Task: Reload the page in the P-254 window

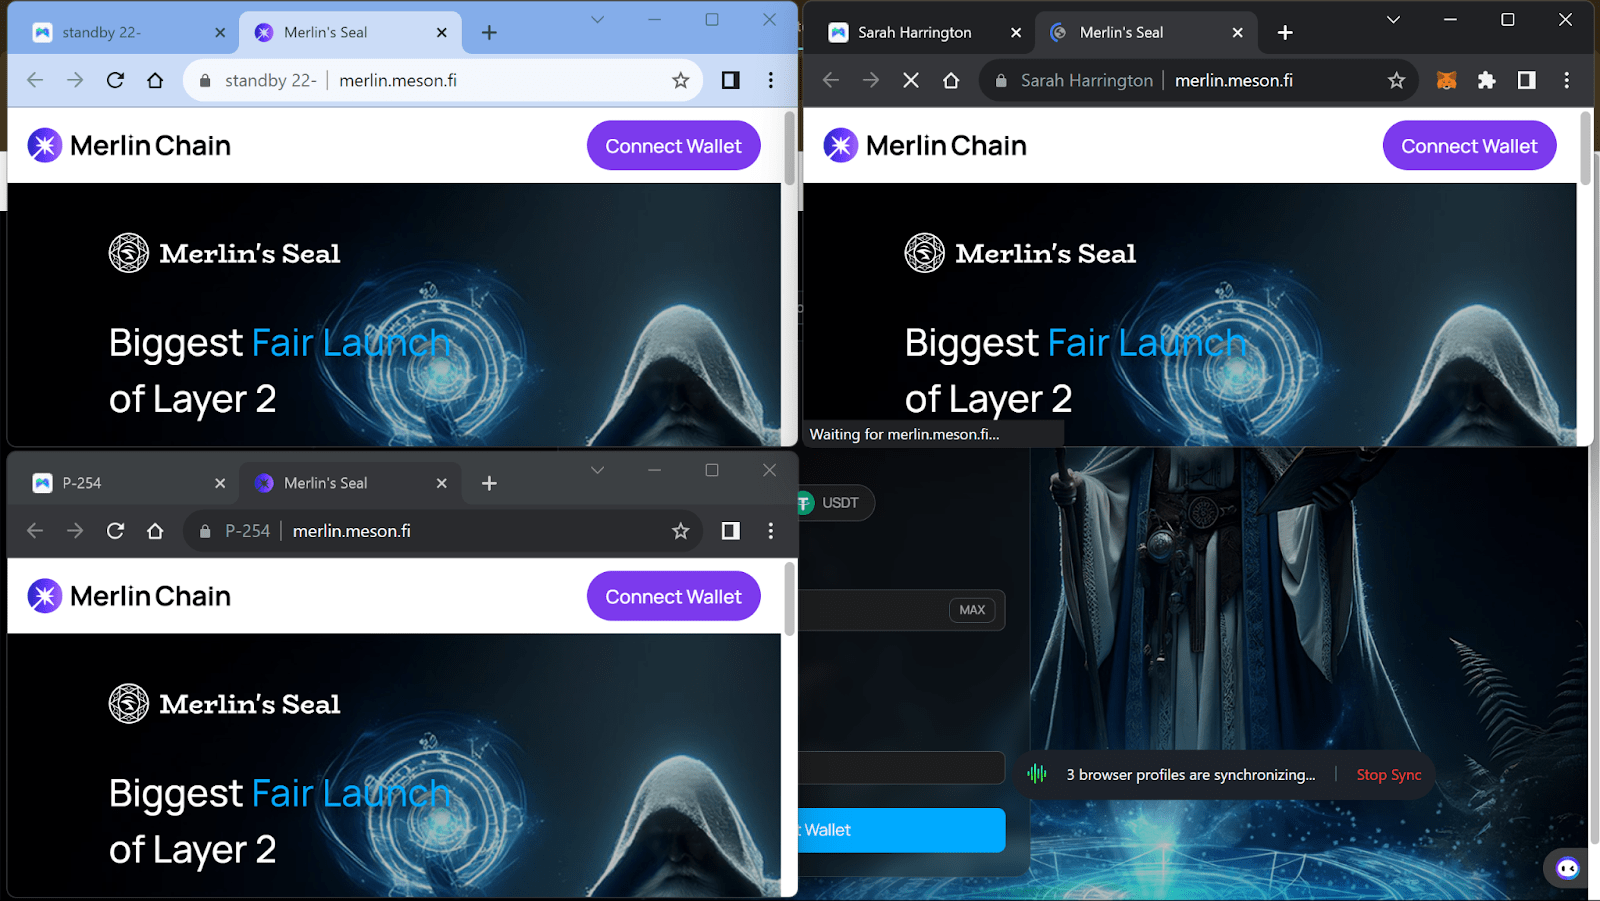Action: tap(115, 531)
